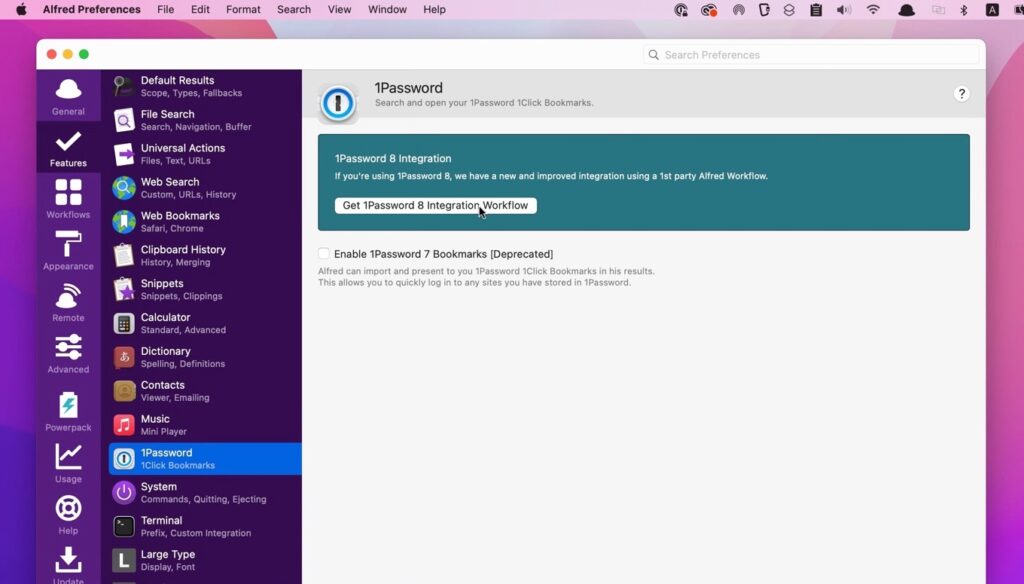Enable 1Password 7 Bookmarks checkbox
The width and height of the screenshot is (1024, 584).
[x=324, y=254]
